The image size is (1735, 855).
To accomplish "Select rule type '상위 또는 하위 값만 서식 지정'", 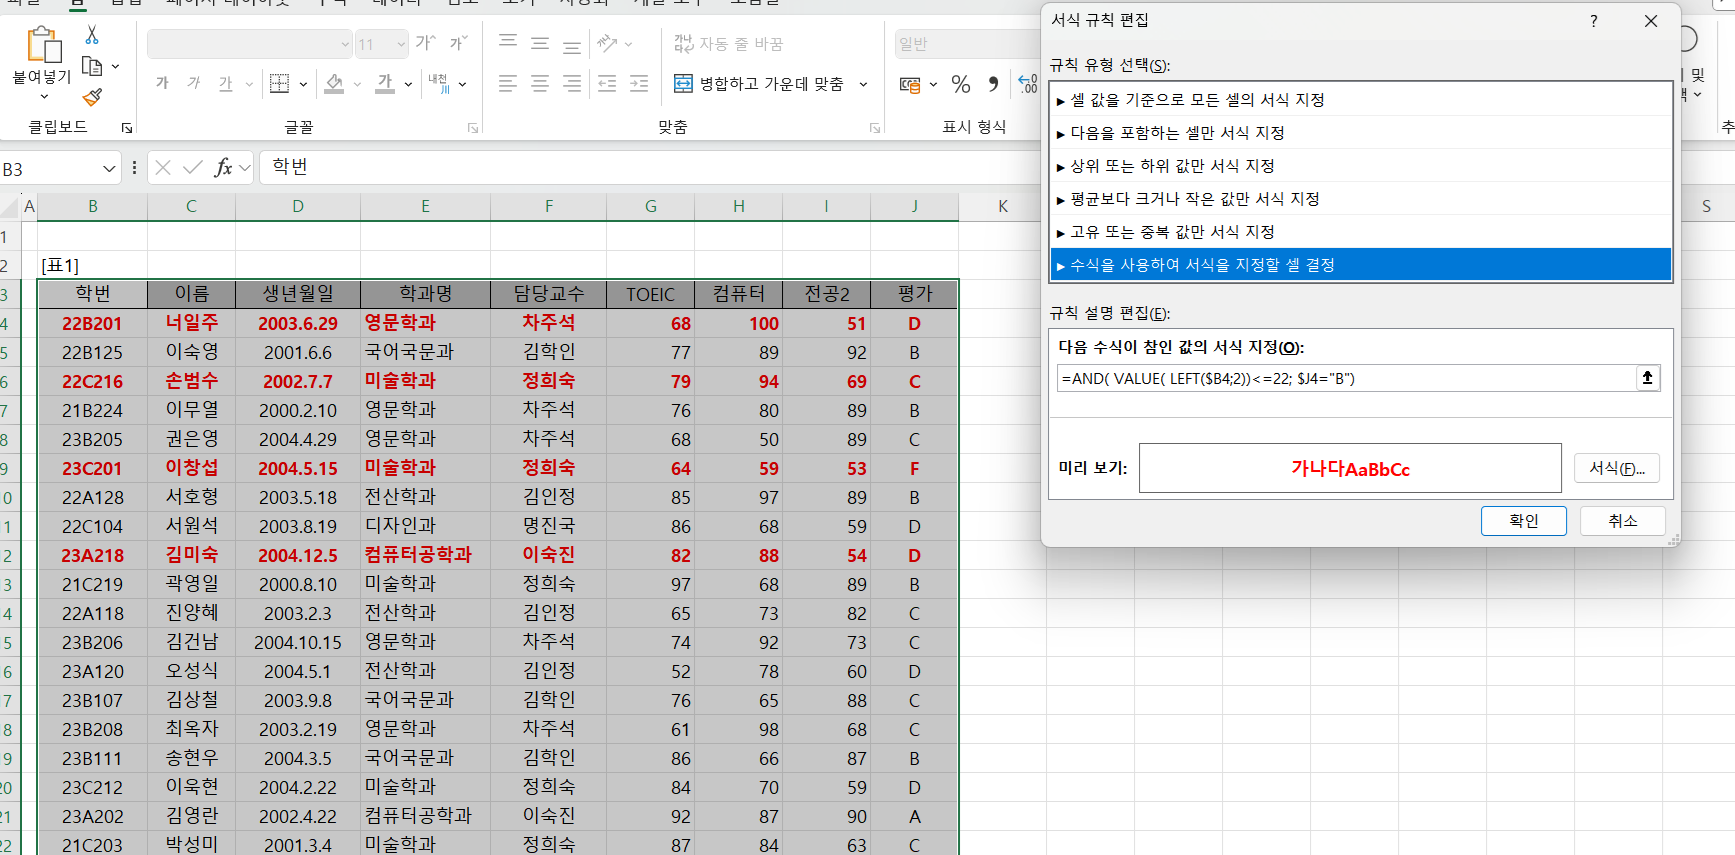I will [1172, 166].
